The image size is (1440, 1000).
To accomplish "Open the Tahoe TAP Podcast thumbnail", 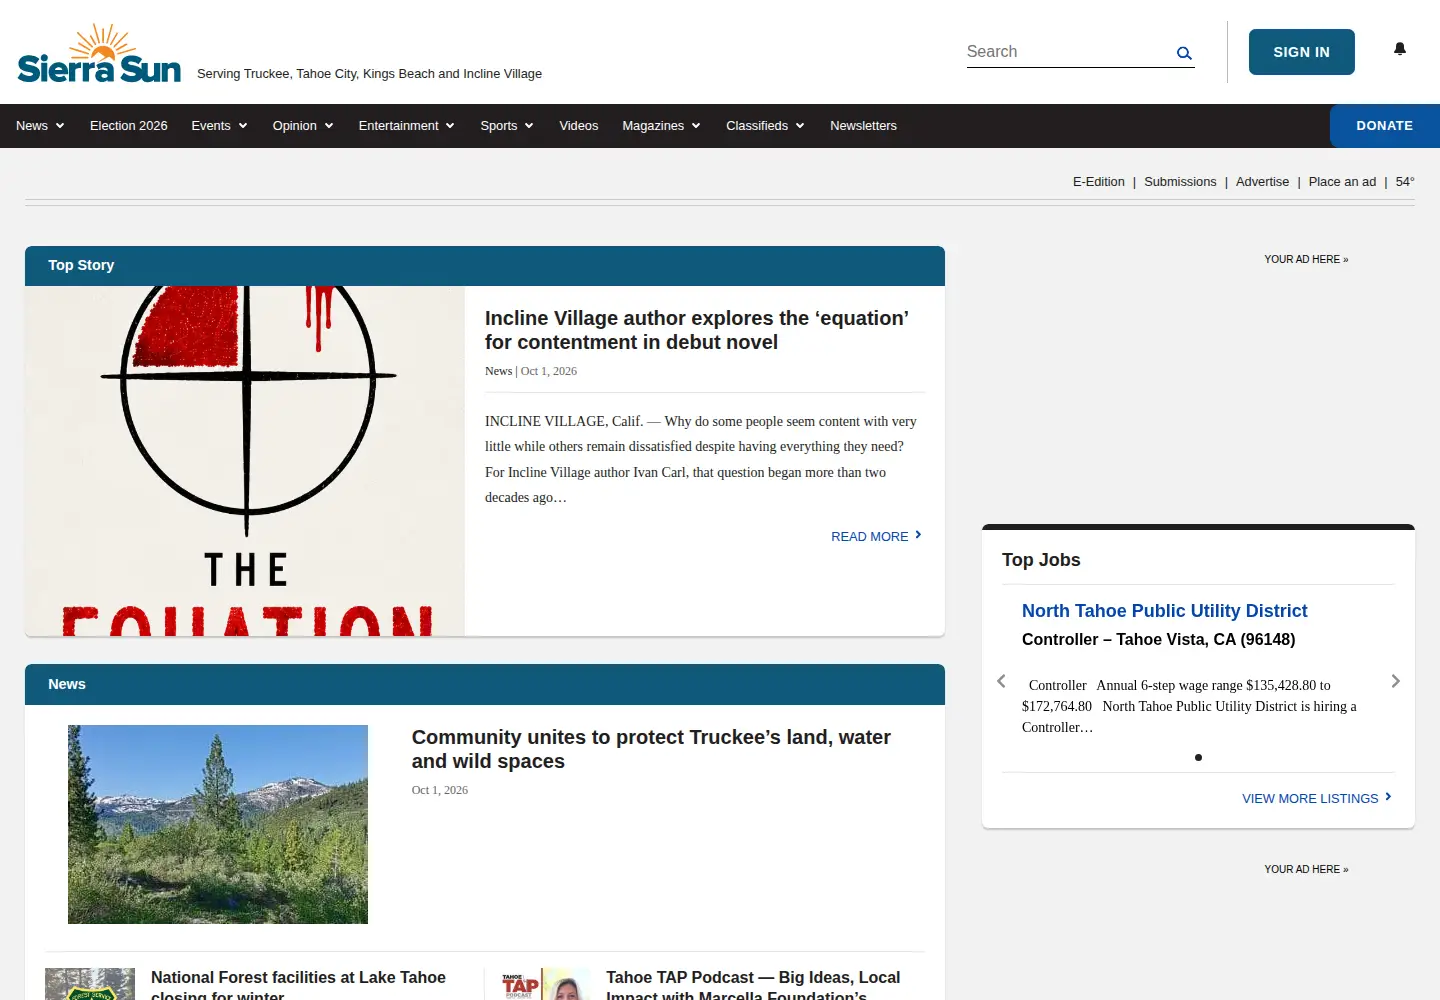I will pyautogui.click(x=546, y=984).
